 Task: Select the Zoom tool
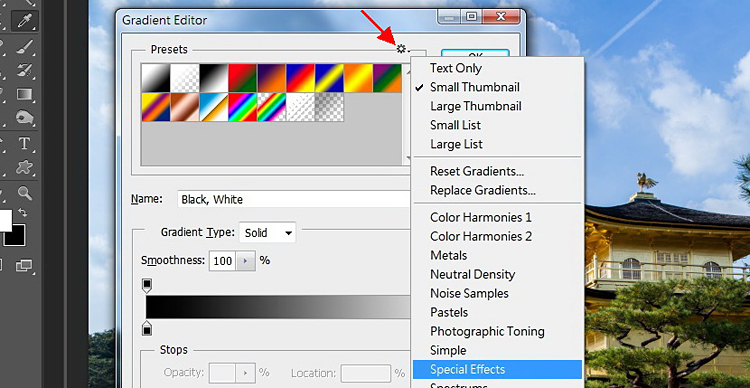pos(23,193)
